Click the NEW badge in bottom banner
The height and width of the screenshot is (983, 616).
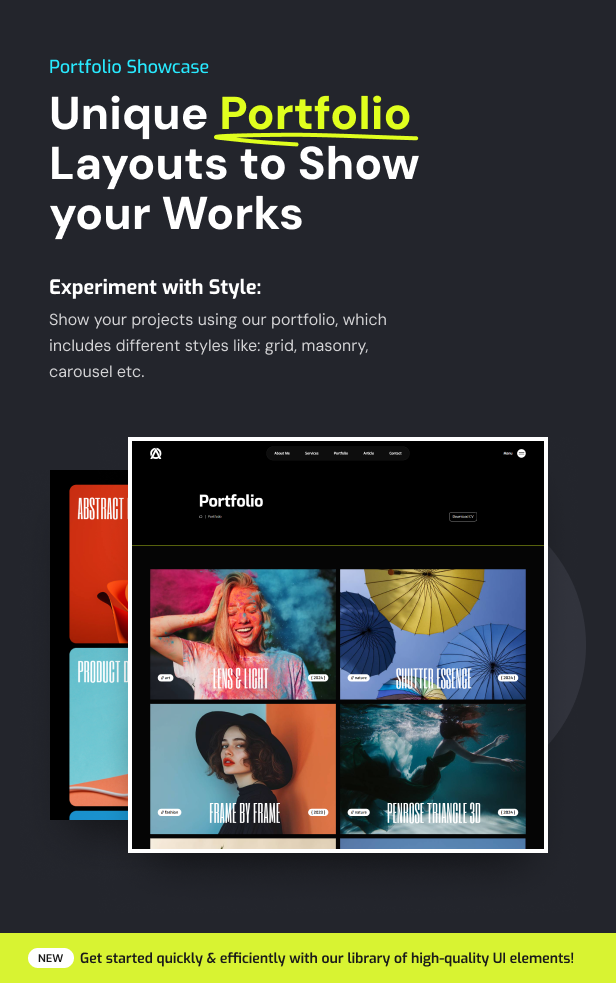(x=51, y=958)
